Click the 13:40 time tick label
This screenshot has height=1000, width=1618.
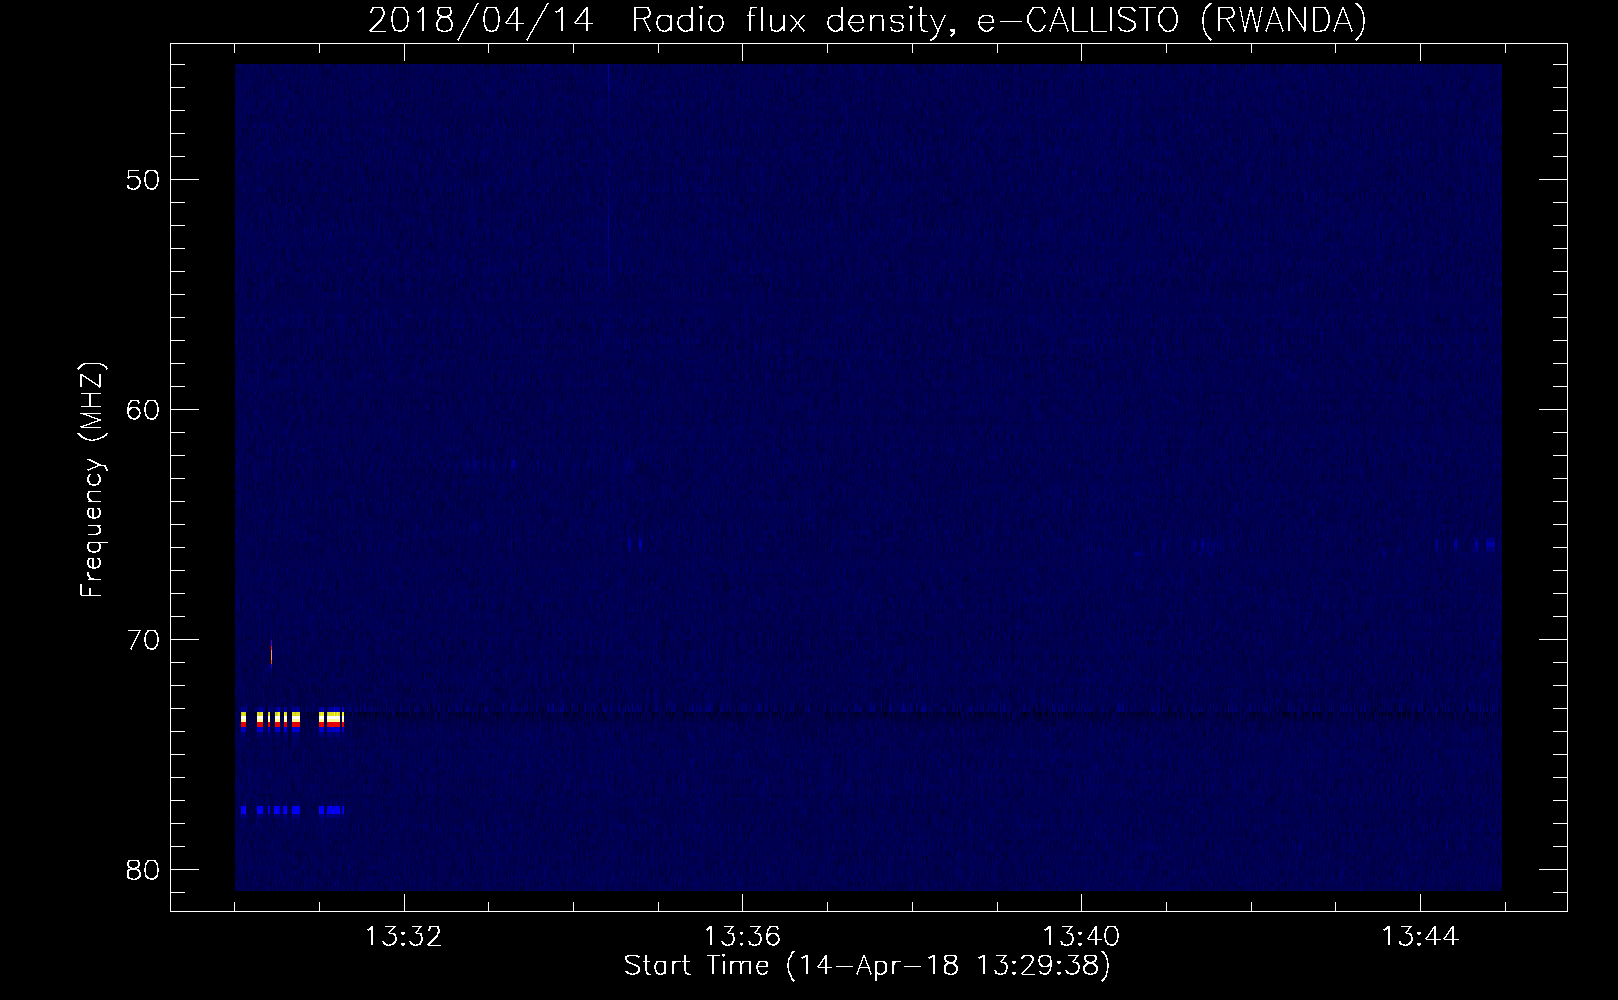tap(1081, 937)
